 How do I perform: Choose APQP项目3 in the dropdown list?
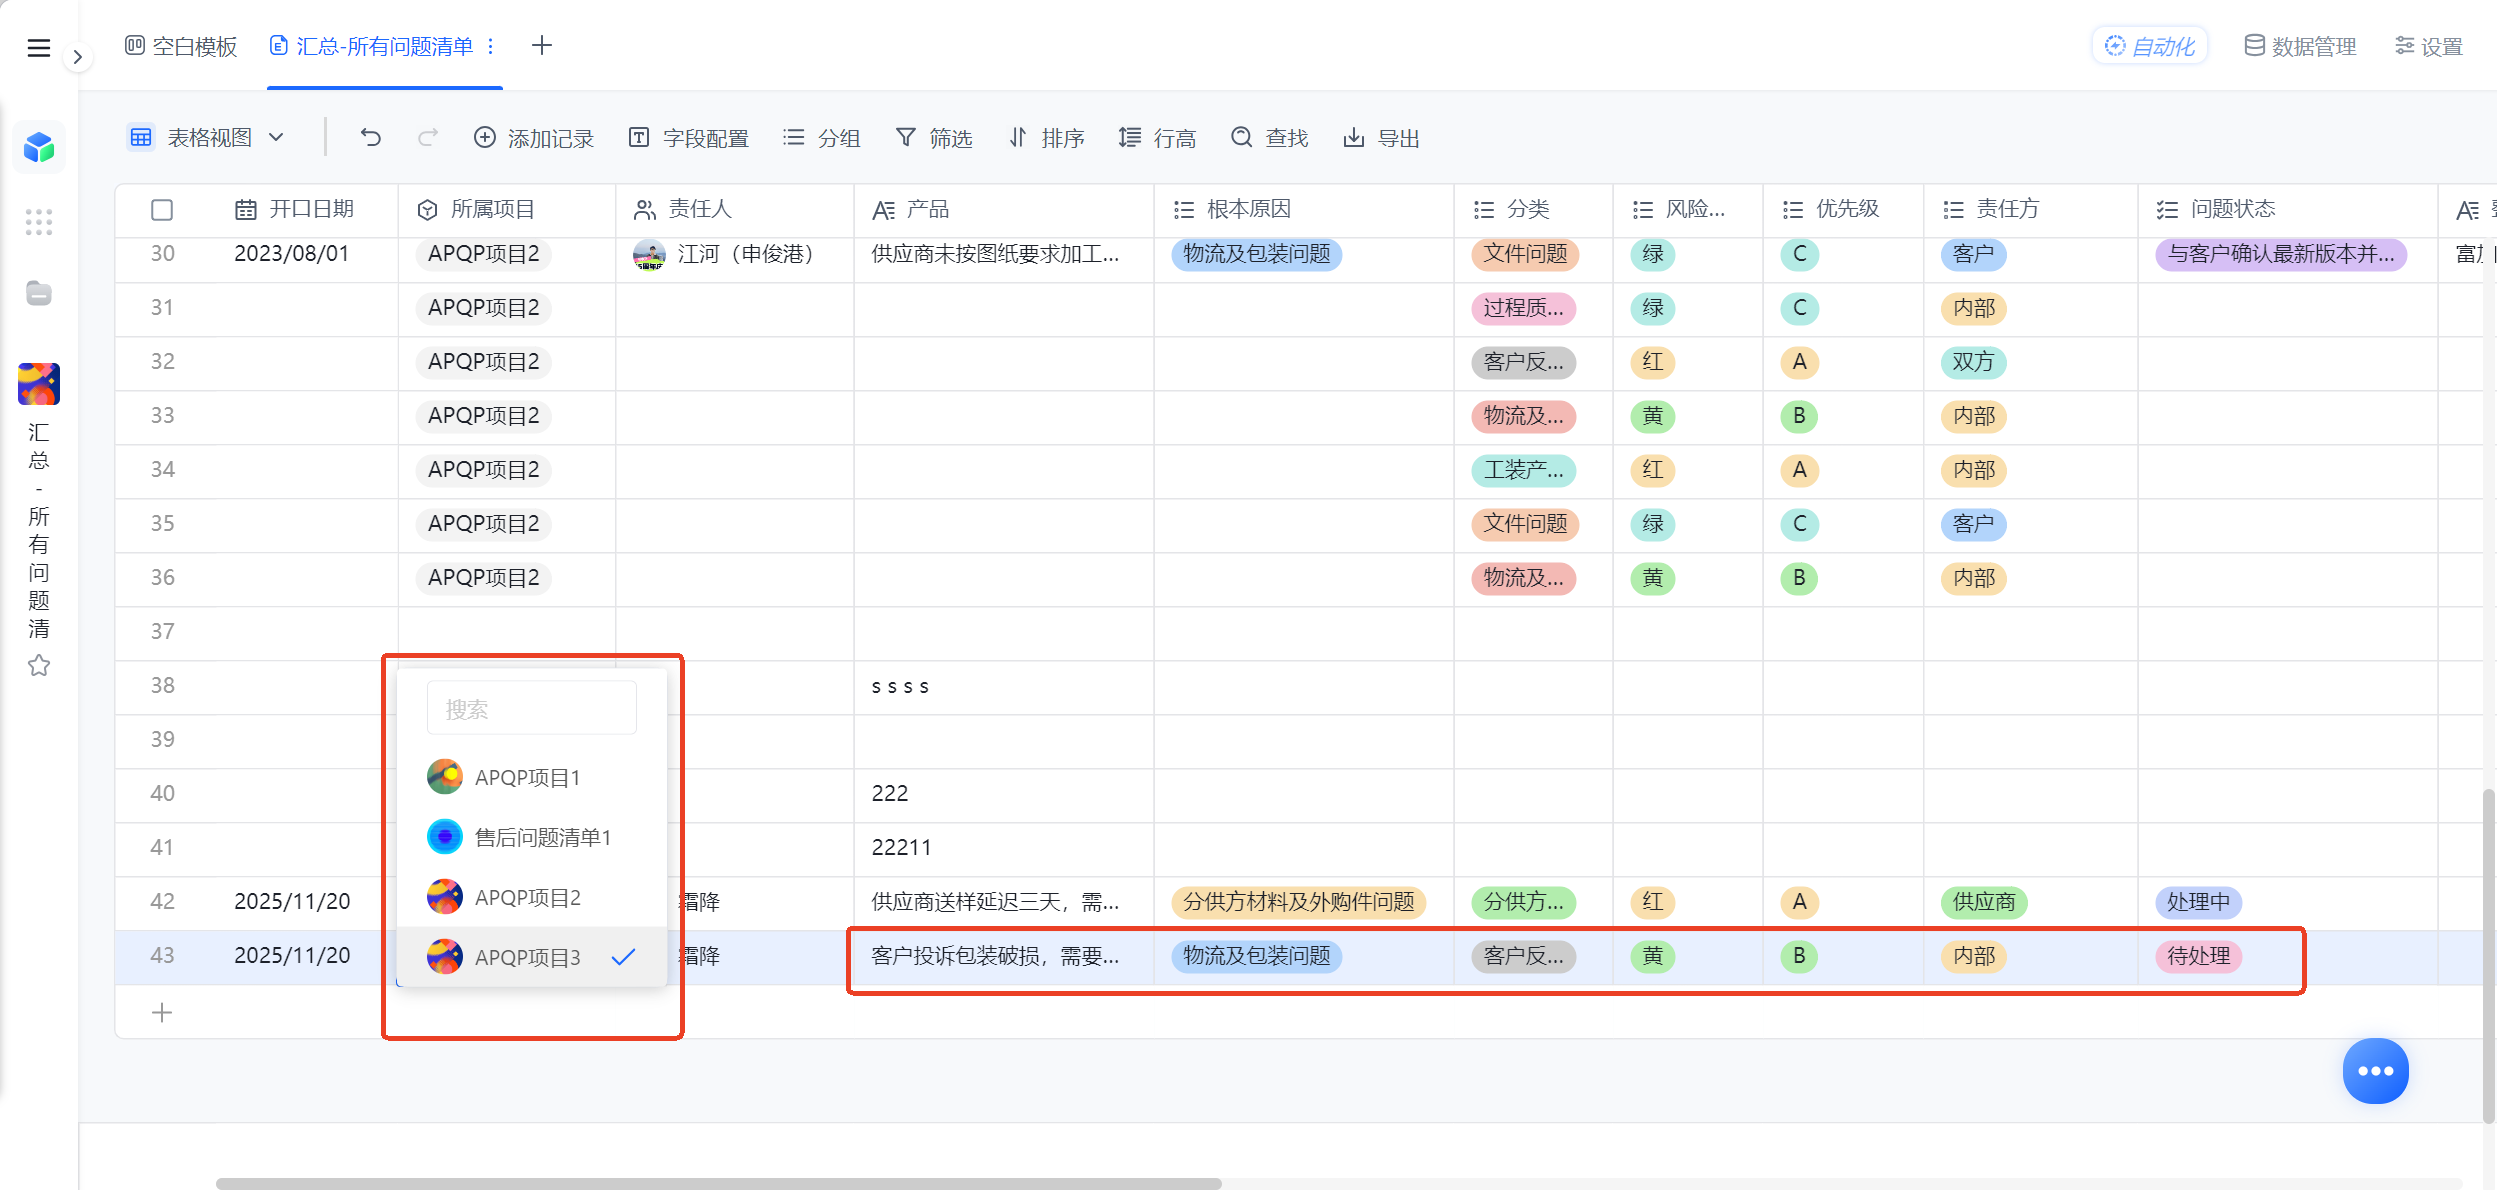click(x=532, y=957)
